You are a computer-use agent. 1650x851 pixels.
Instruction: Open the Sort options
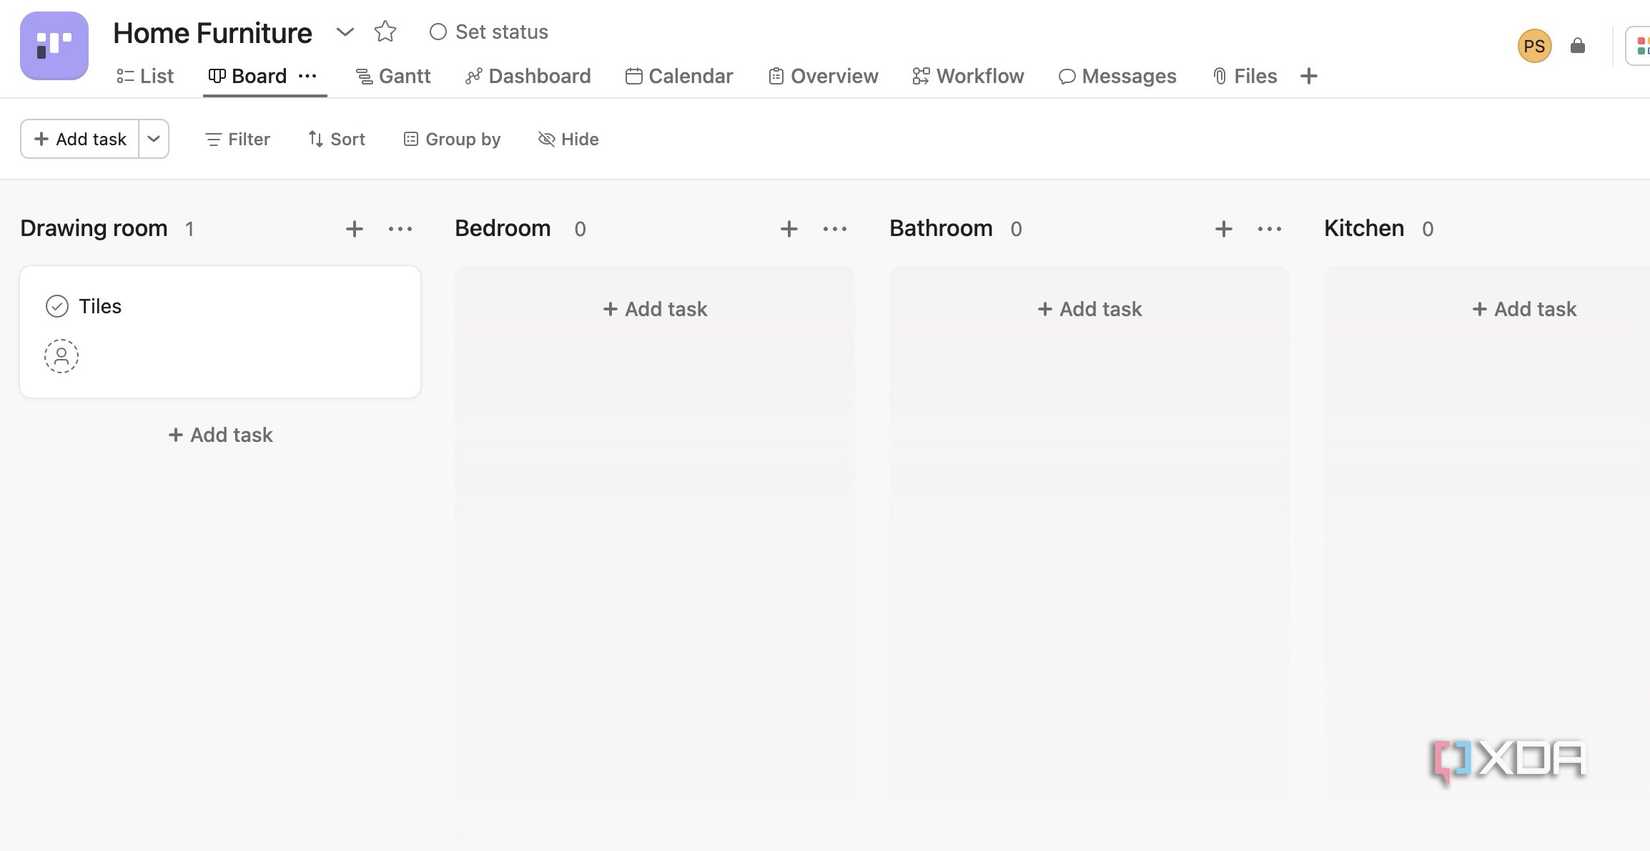pyautogui.click(x=336, y=139)
